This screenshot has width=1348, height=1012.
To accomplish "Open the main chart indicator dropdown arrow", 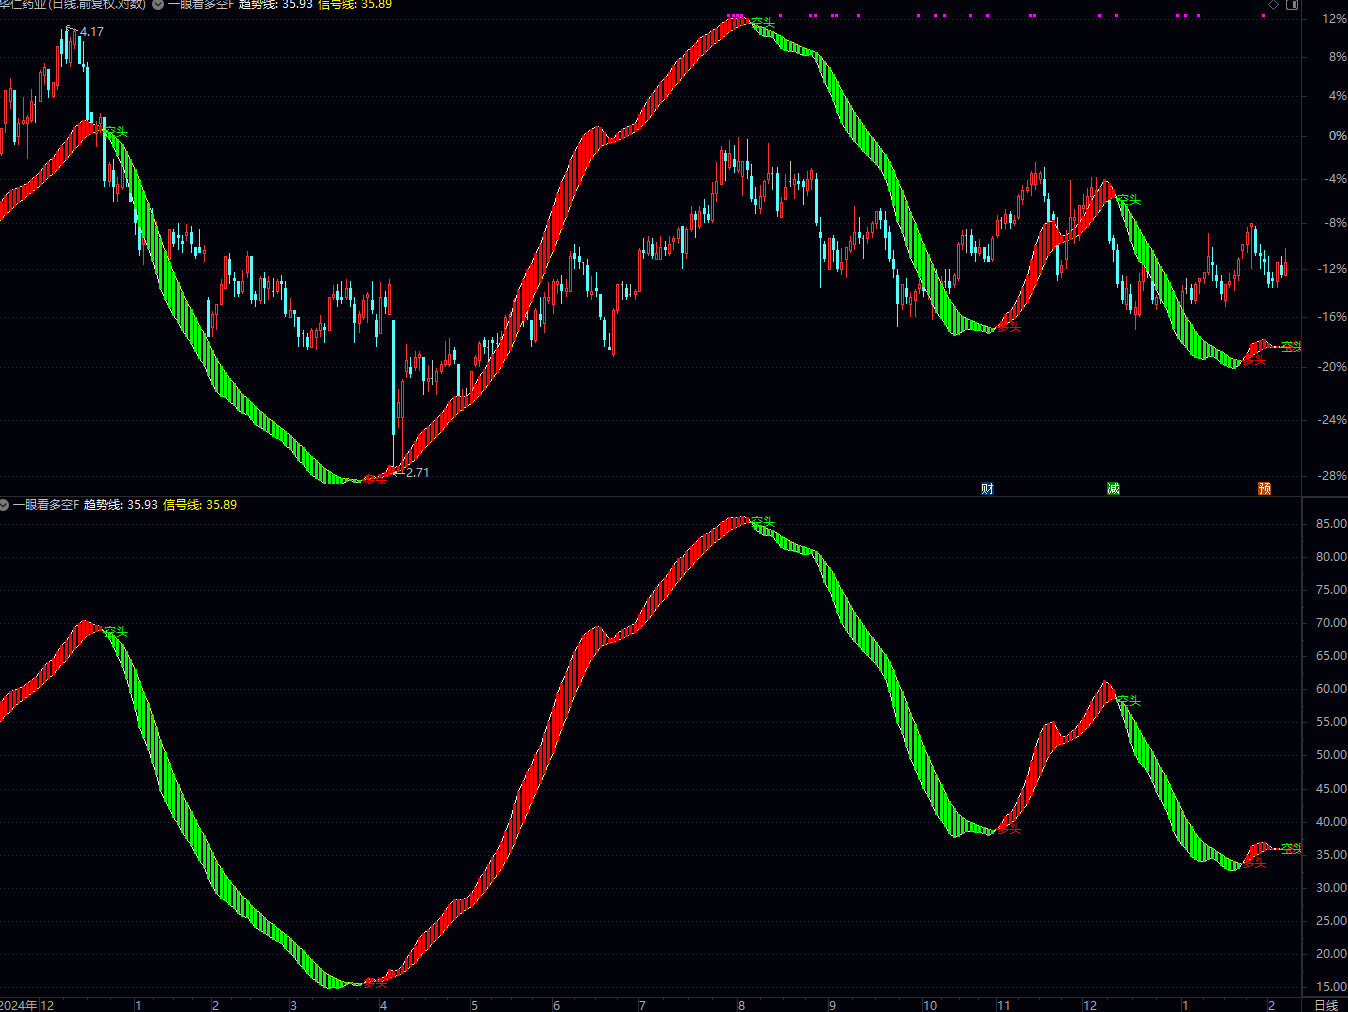I will [x=158, y=5].
